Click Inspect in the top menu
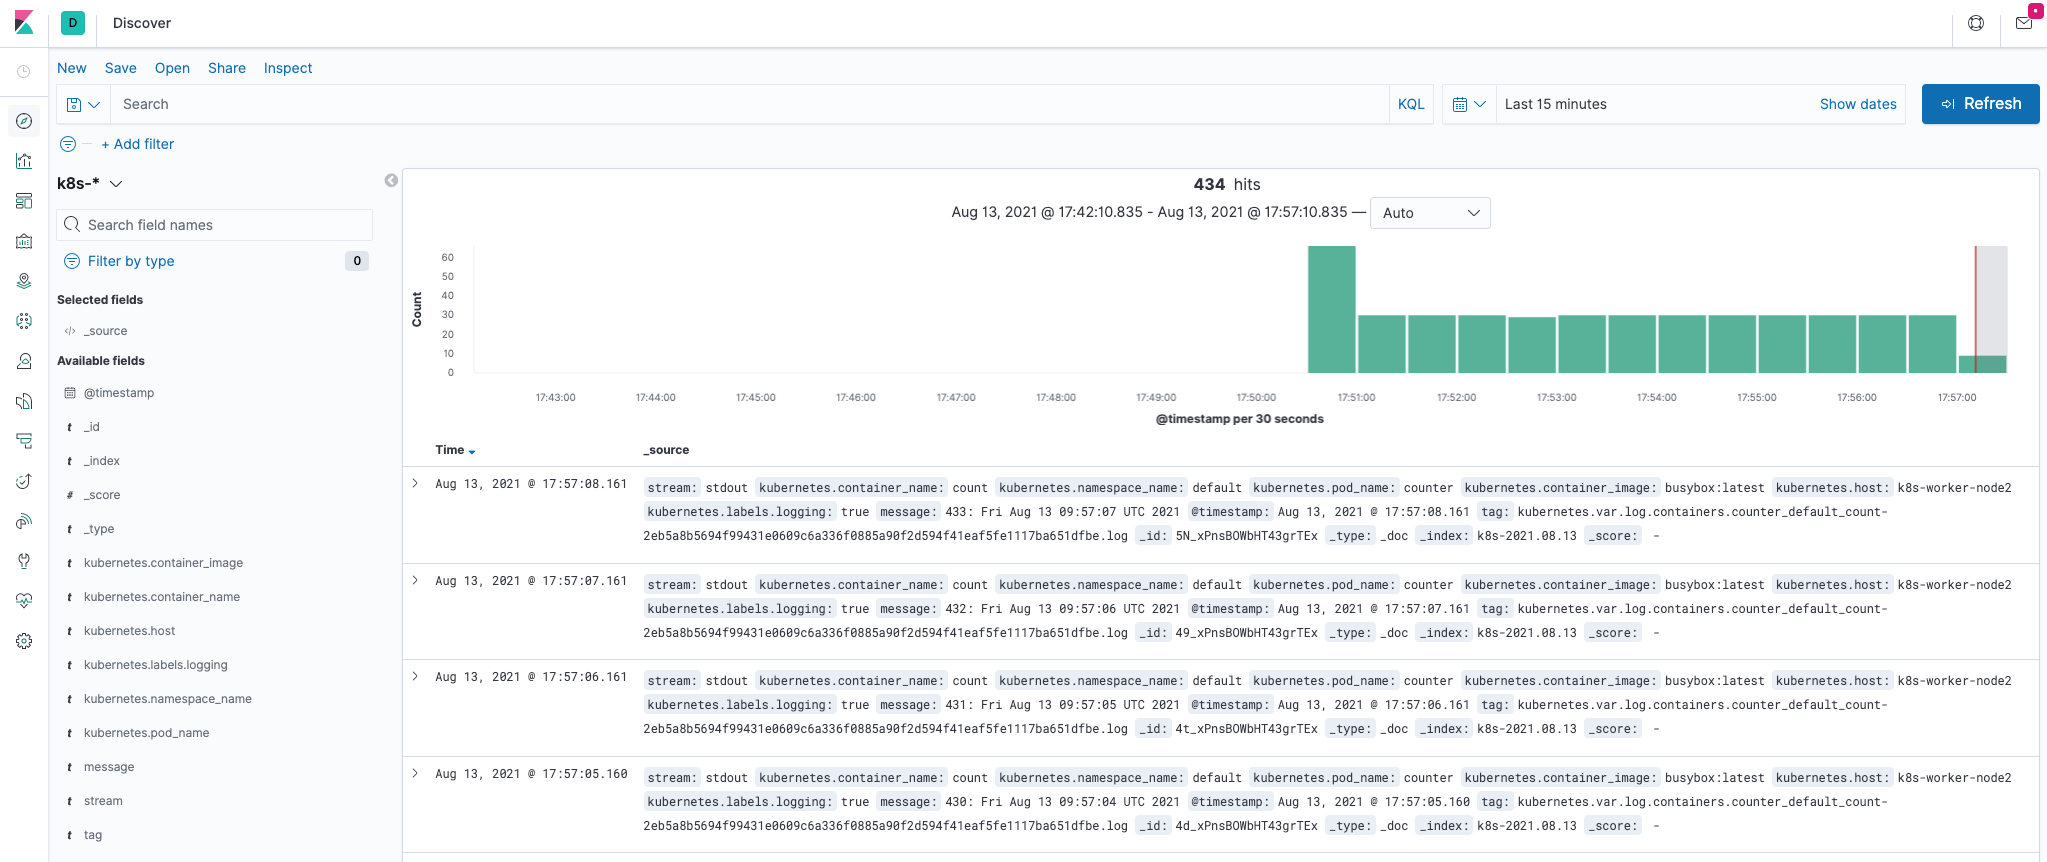The width and height of the screenshot is (2047, 862). (x=288, y=68)
